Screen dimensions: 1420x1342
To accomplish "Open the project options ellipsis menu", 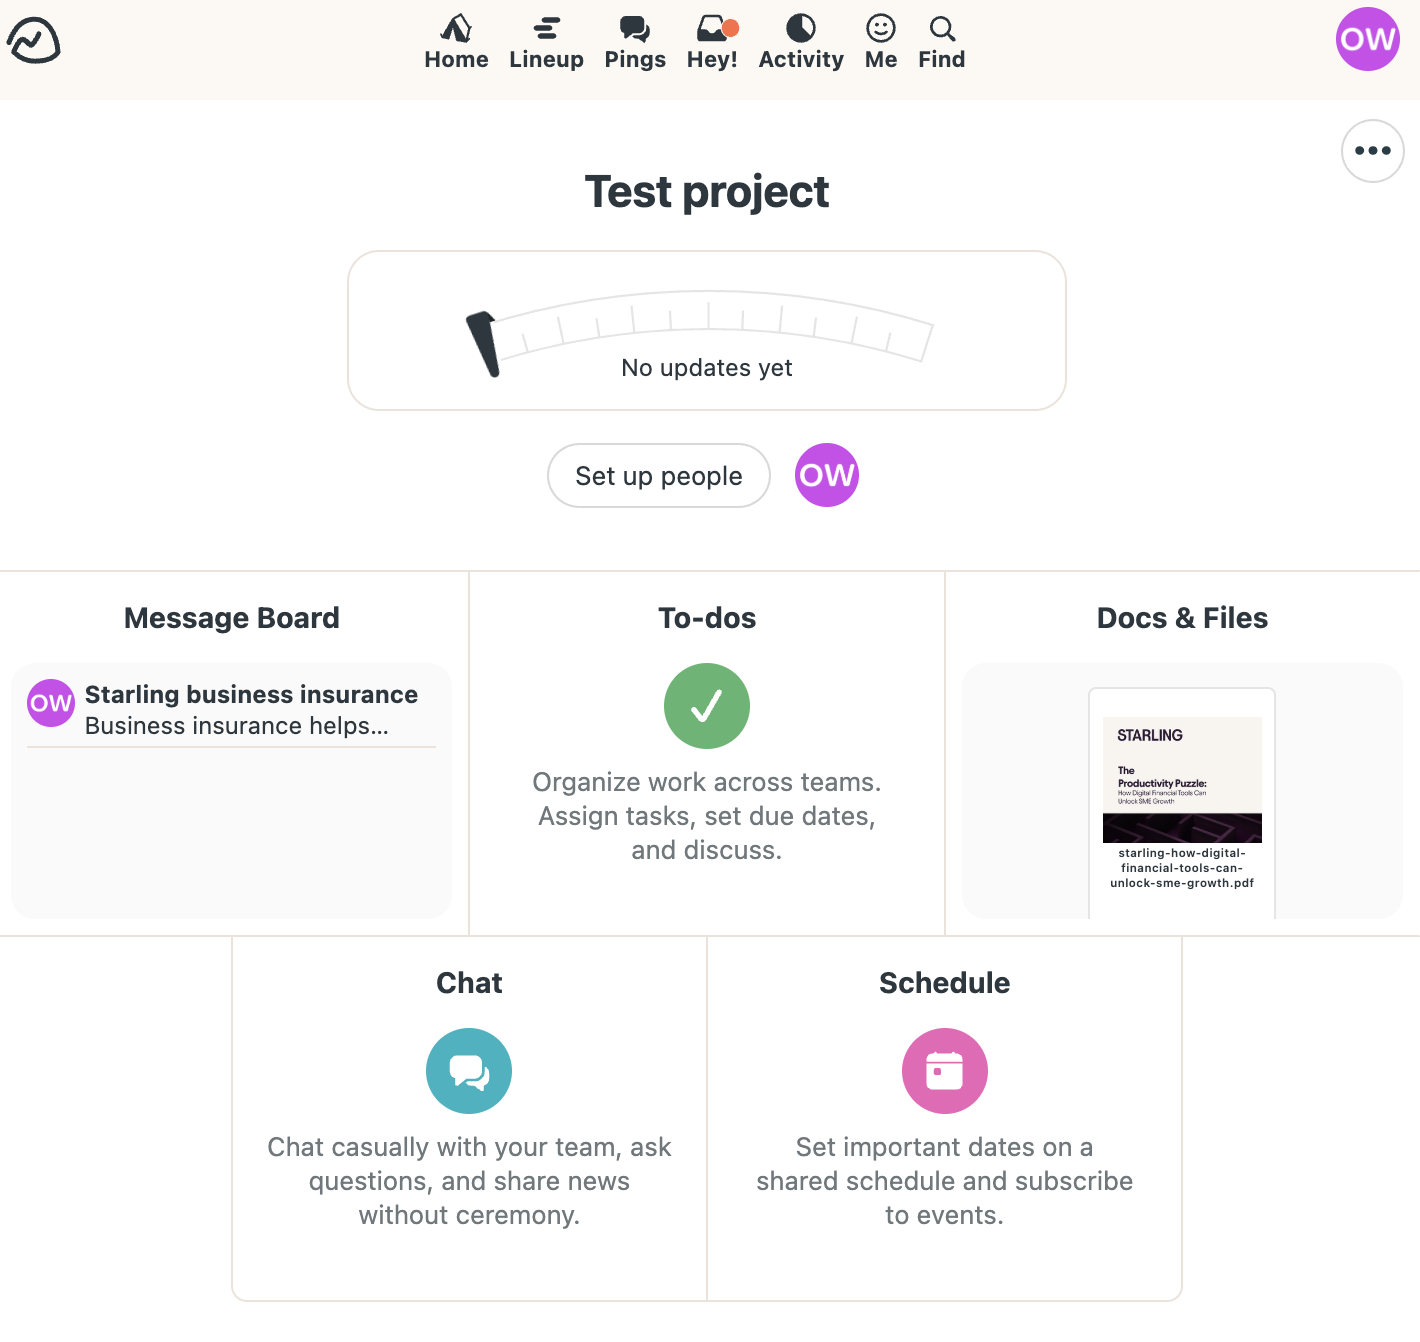I will pos(1372,151).
